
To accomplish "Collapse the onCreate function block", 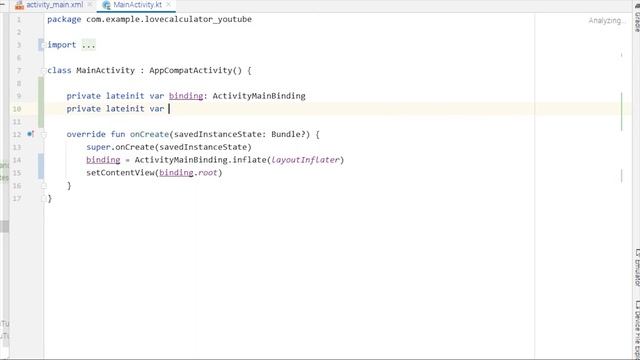I will (x=44, y=134).
